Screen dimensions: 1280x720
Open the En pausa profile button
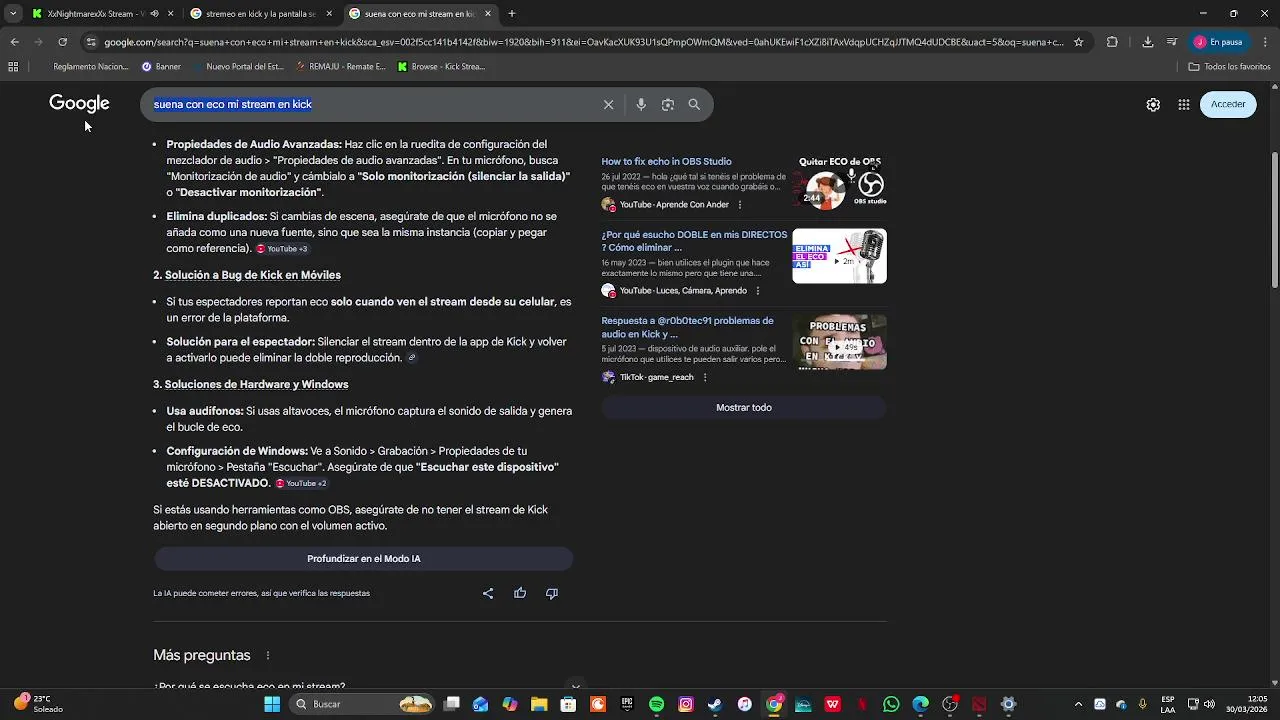1218,42
